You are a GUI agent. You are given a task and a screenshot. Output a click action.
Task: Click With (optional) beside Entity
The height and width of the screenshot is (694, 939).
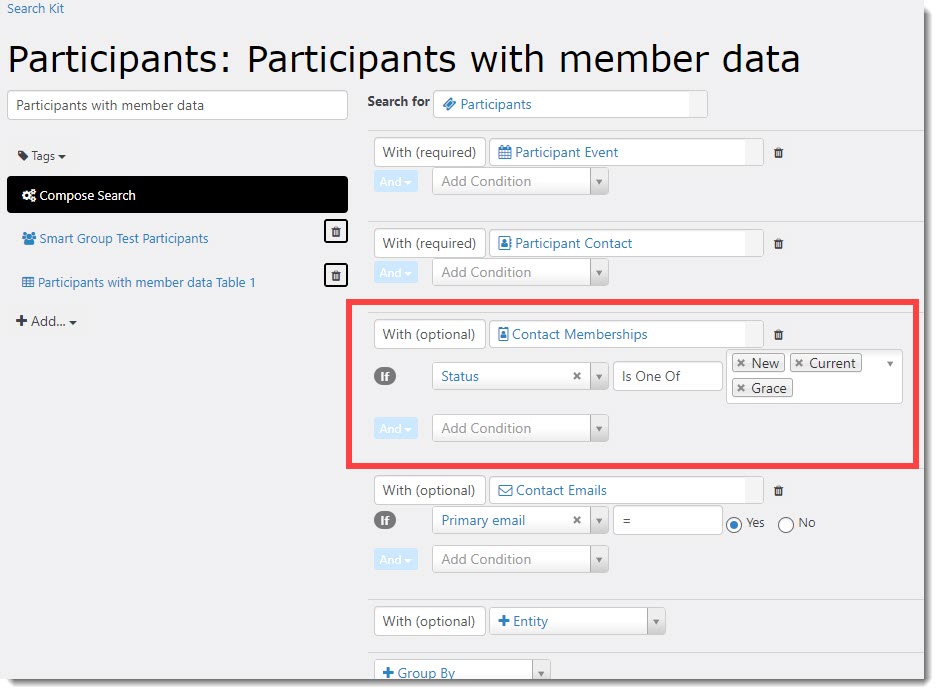coord(429,622)
